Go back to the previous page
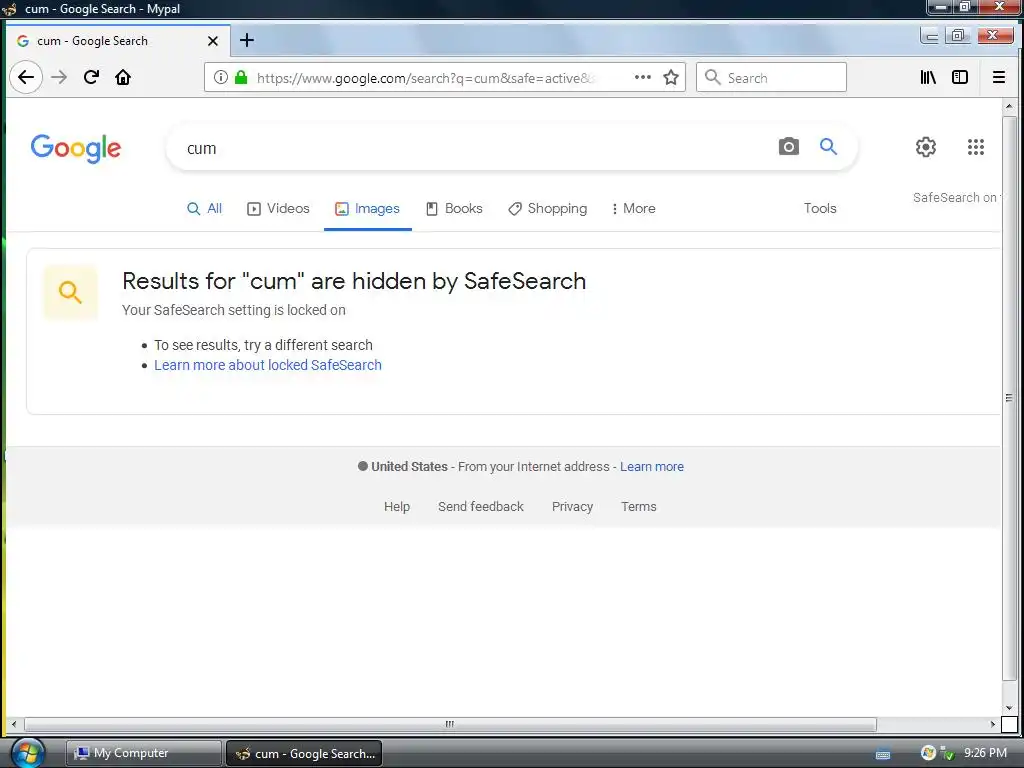 (x=26, y=77)
